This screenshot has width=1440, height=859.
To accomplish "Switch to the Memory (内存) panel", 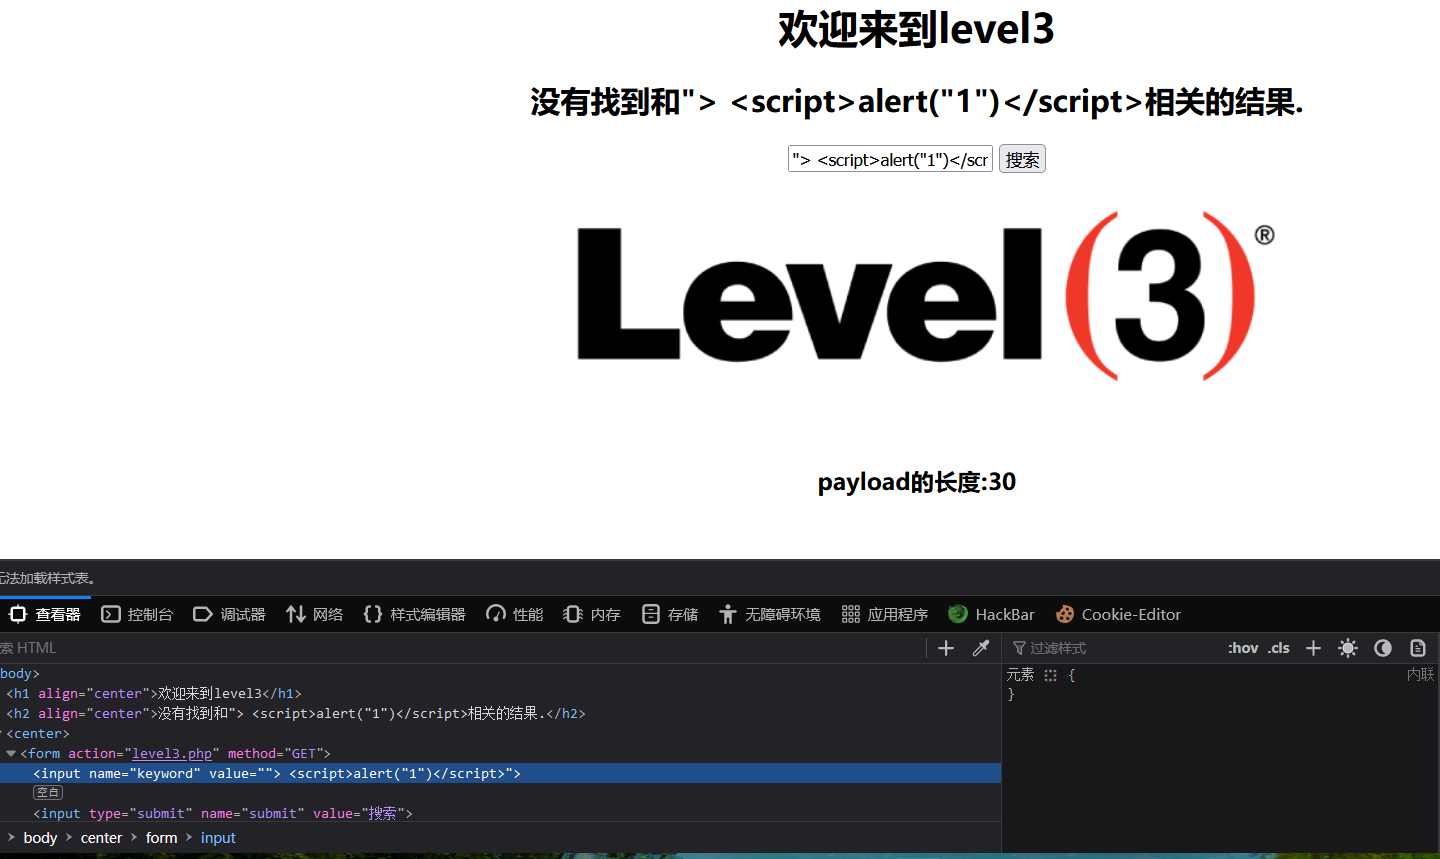I will tap(592, 614).
